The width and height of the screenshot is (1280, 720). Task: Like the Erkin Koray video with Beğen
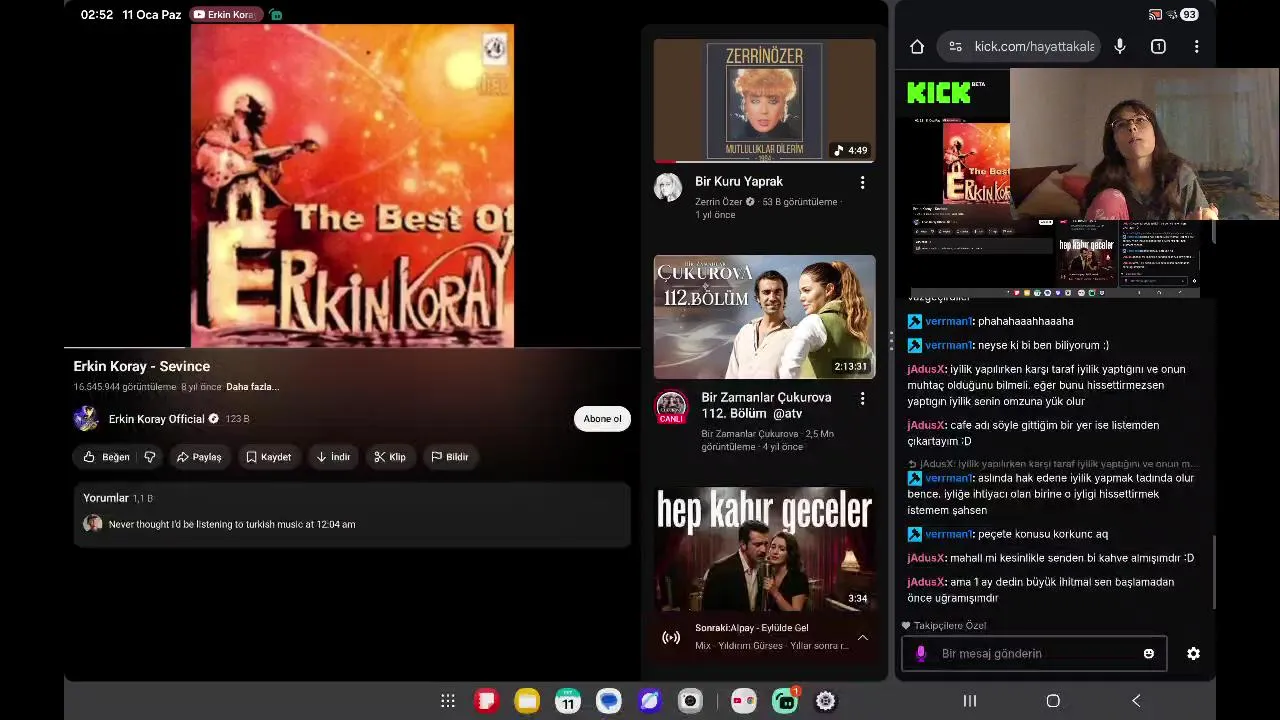(x=107, y=457)
